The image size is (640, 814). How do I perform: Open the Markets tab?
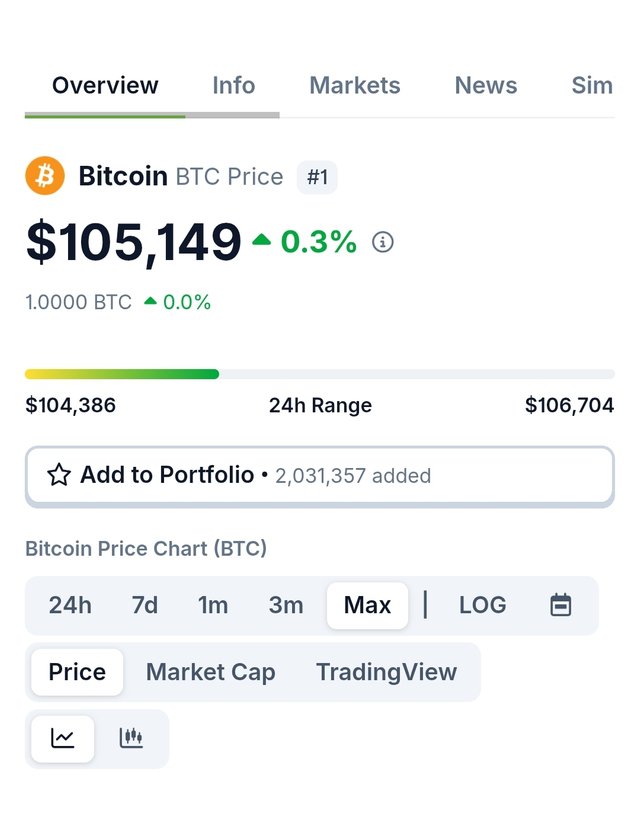click(355, 85)
